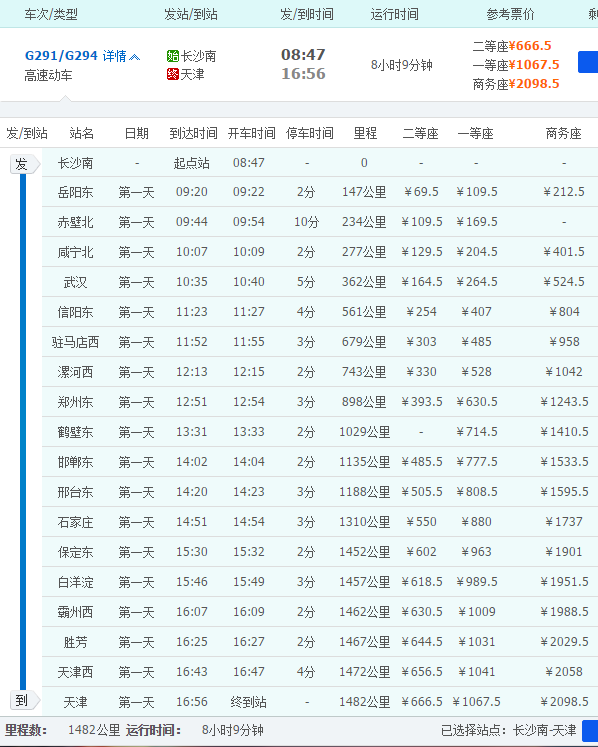
Task: Click the 14:20 arrival time at 邢台东
Action: pos(192,492)
